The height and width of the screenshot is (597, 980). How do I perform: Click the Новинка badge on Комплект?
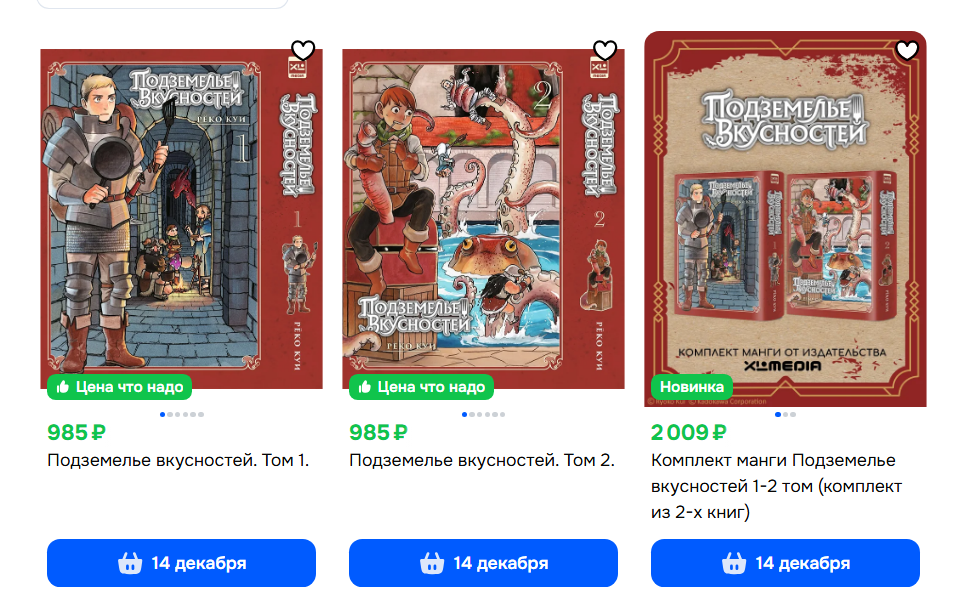click(x=692, y=387)
